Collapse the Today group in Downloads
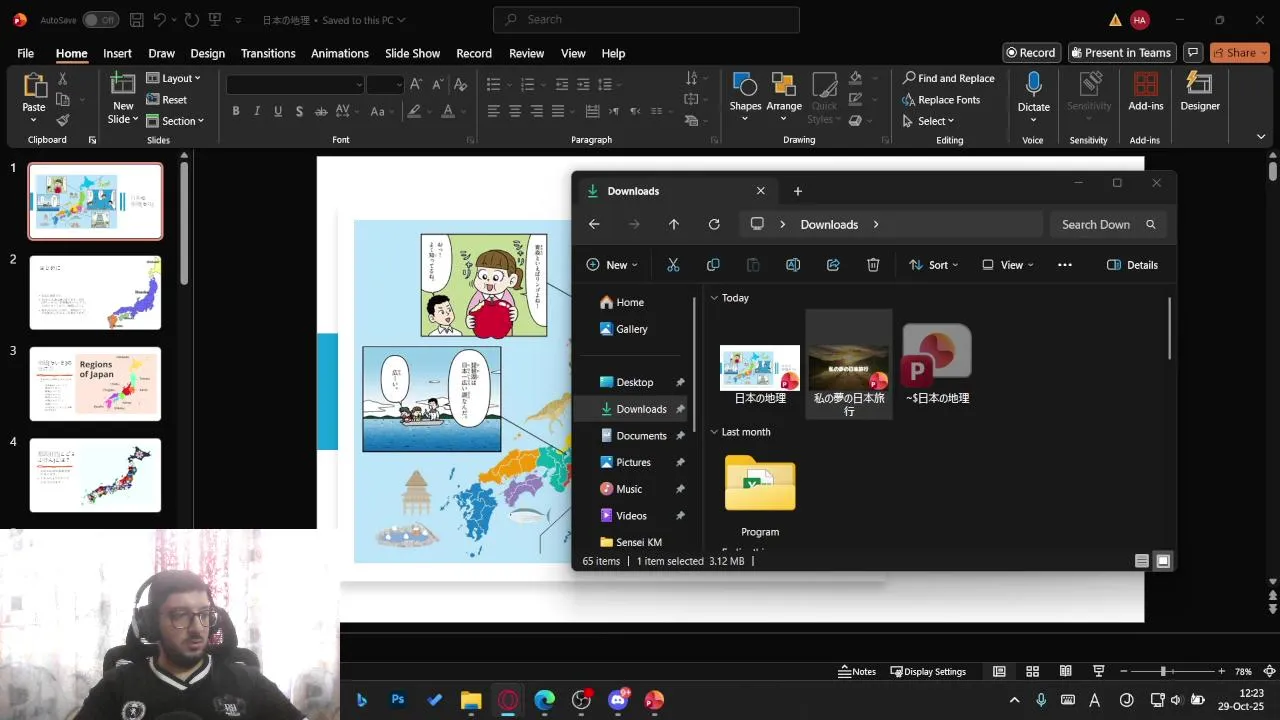 tap(714, 298)
